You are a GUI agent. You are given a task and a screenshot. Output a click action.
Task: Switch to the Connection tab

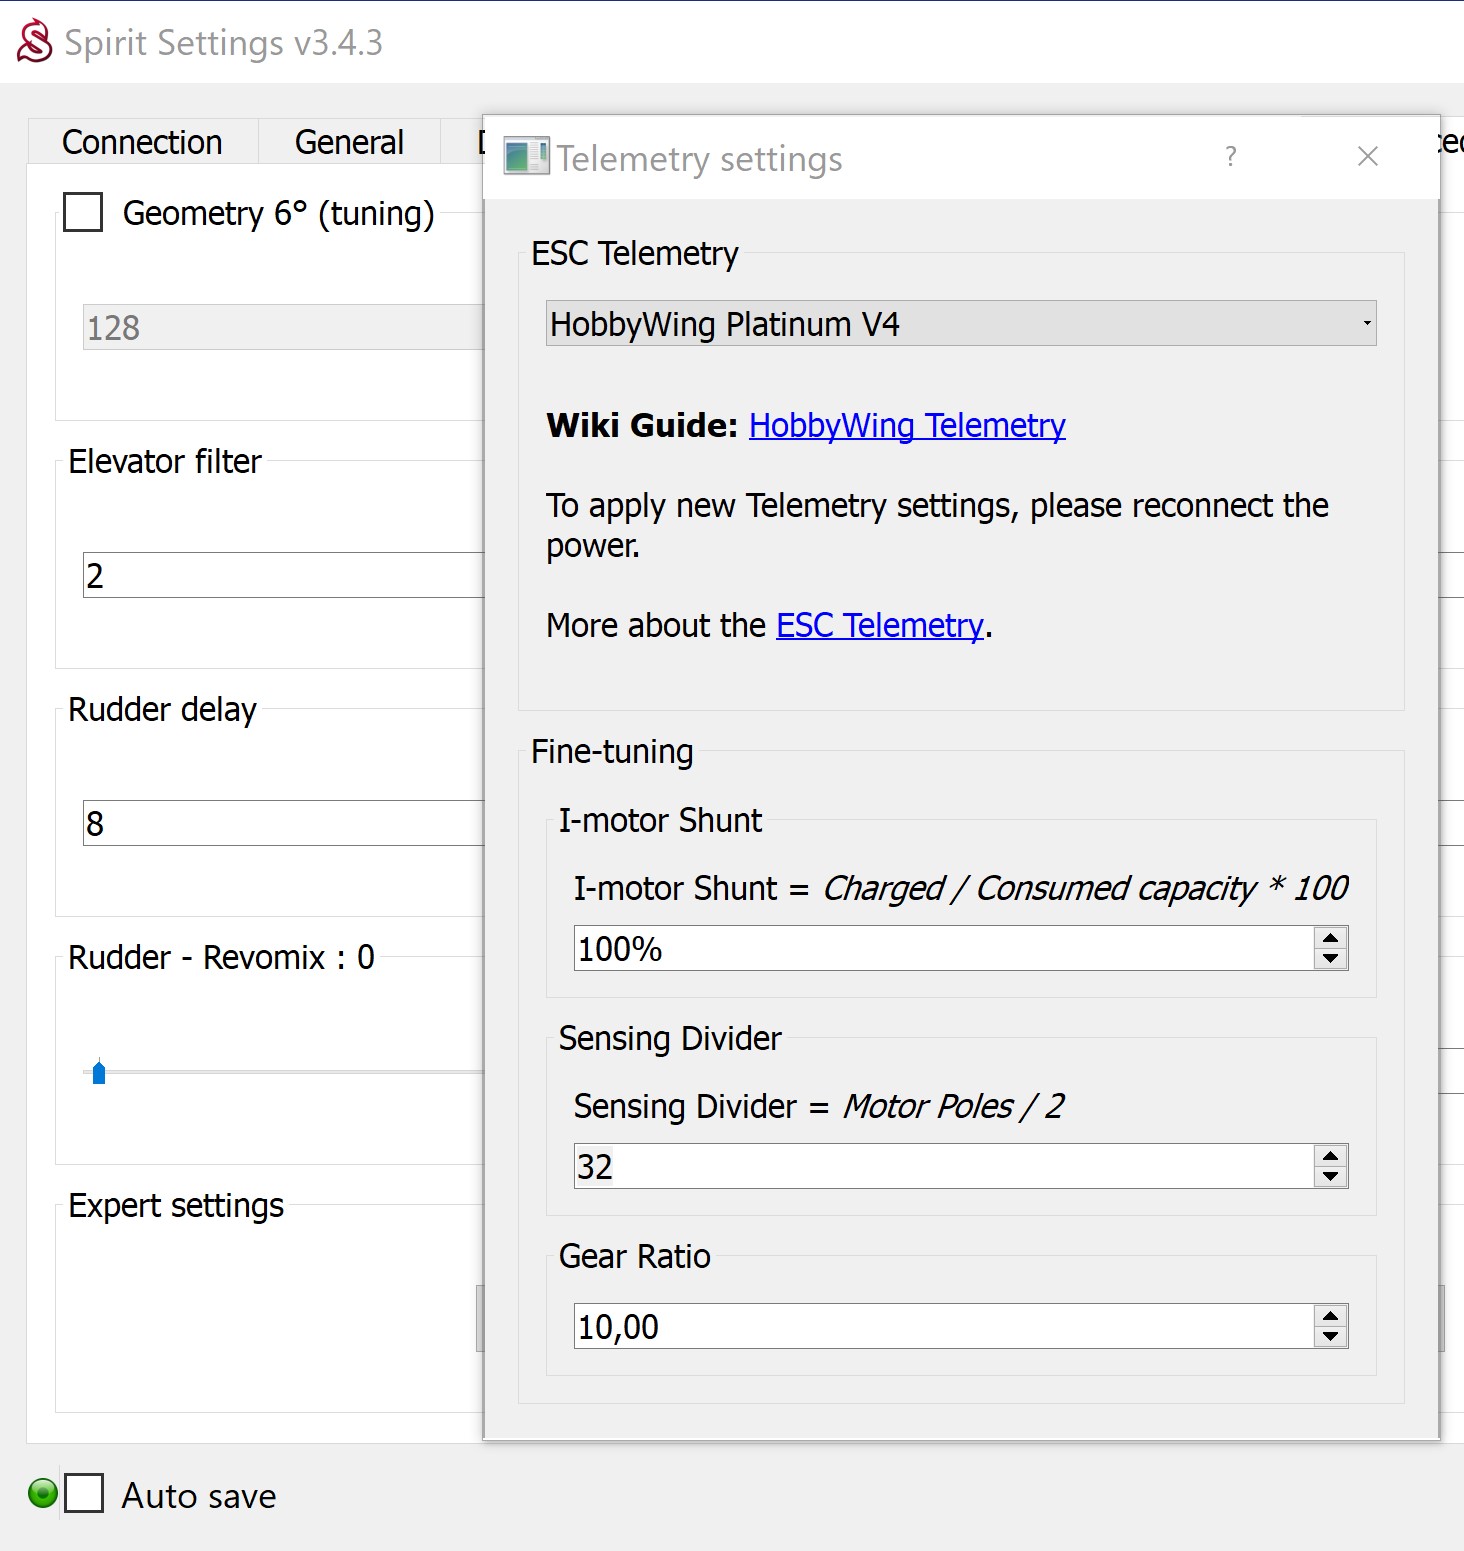pyautogui.click(x=142, y=142)
